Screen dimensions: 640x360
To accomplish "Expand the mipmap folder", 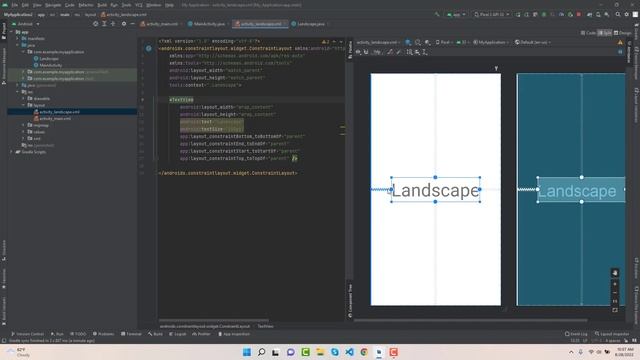I will 24,125.
